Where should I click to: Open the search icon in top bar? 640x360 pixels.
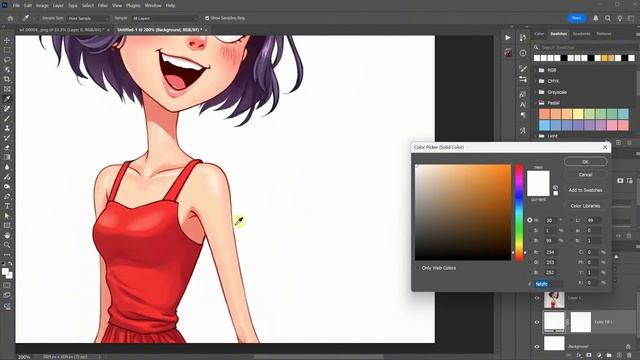coord(608,18)
